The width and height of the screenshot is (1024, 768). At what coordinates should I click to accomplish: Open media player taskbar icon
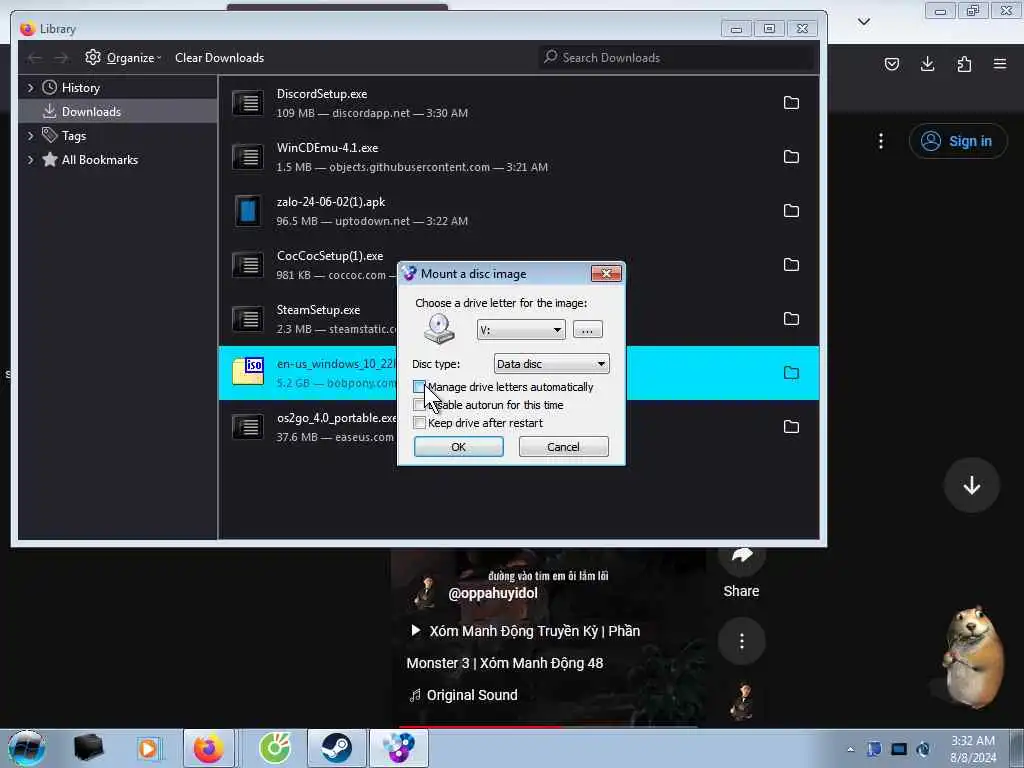148,748
